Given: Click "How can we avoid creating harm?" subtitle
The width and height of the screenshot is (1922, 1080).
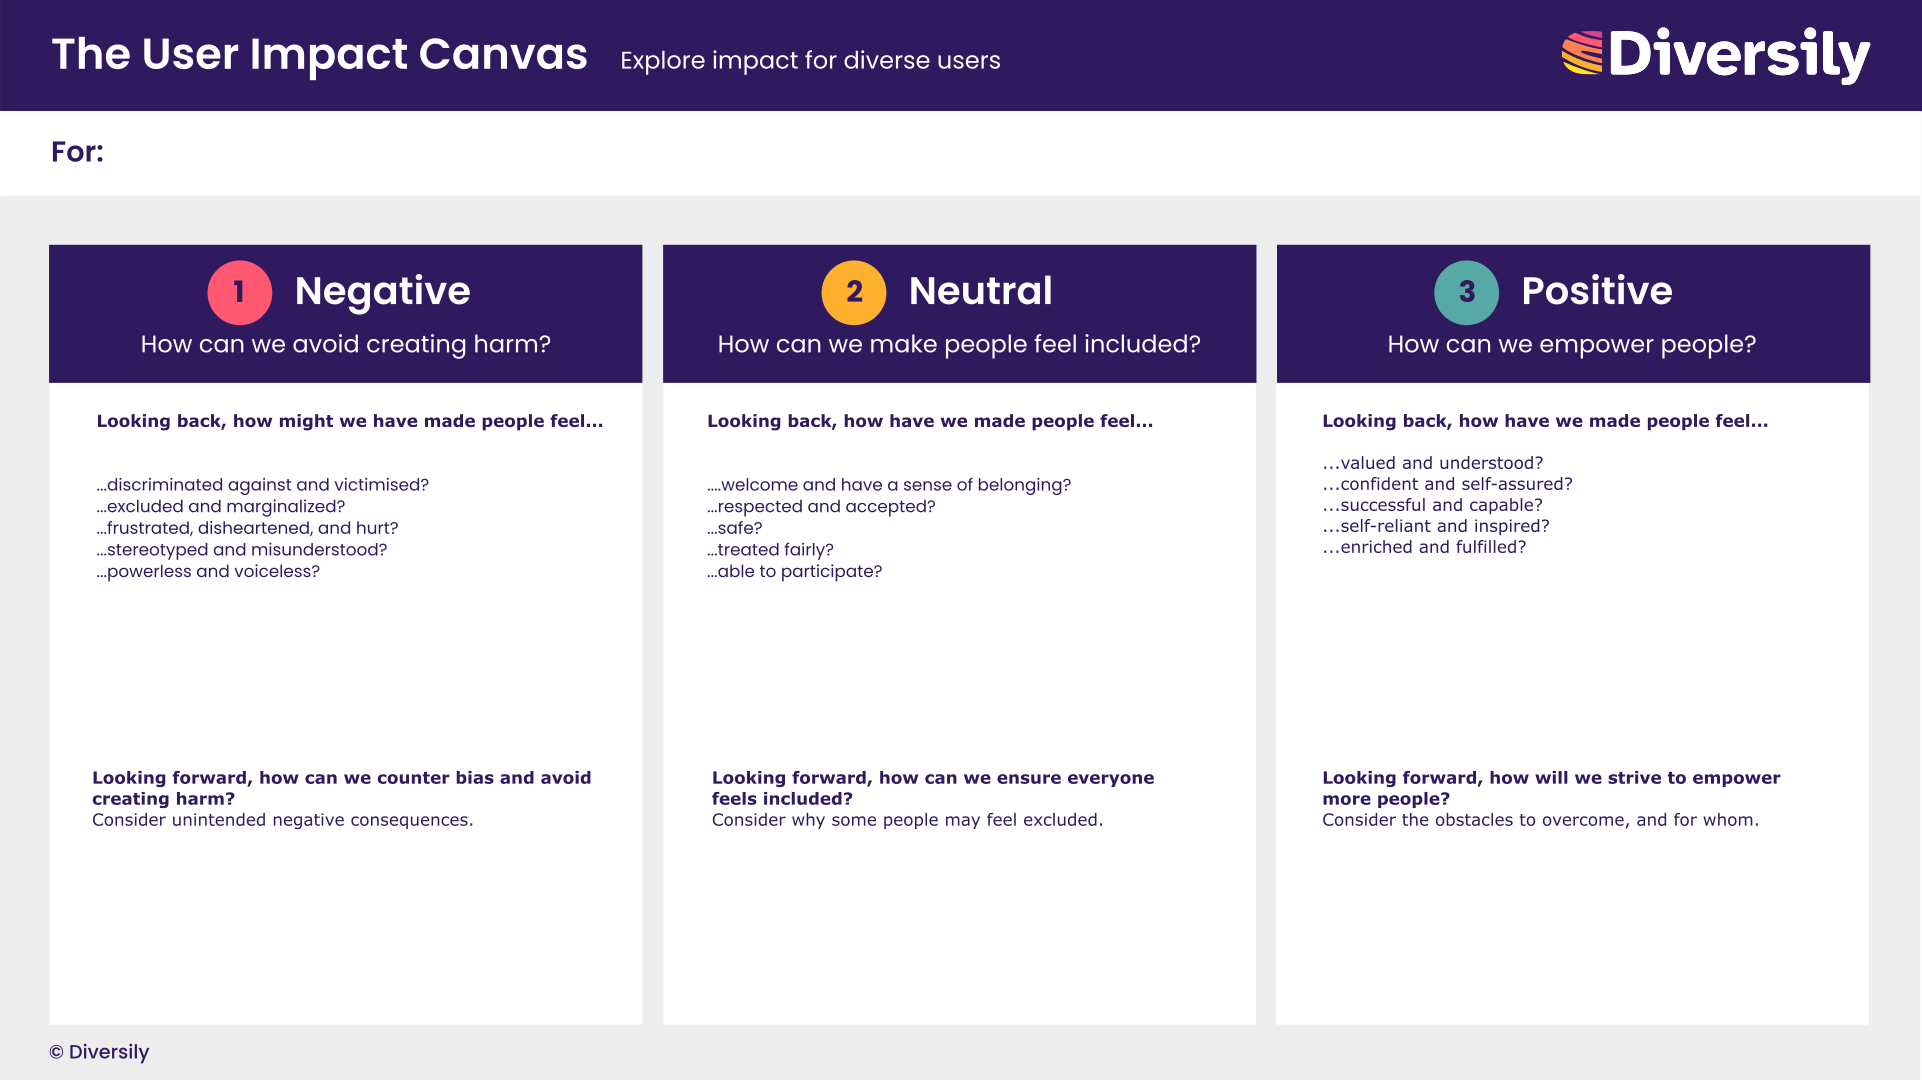Looking at the screenshot, I should pyautogui.click(x=345, y=344).
